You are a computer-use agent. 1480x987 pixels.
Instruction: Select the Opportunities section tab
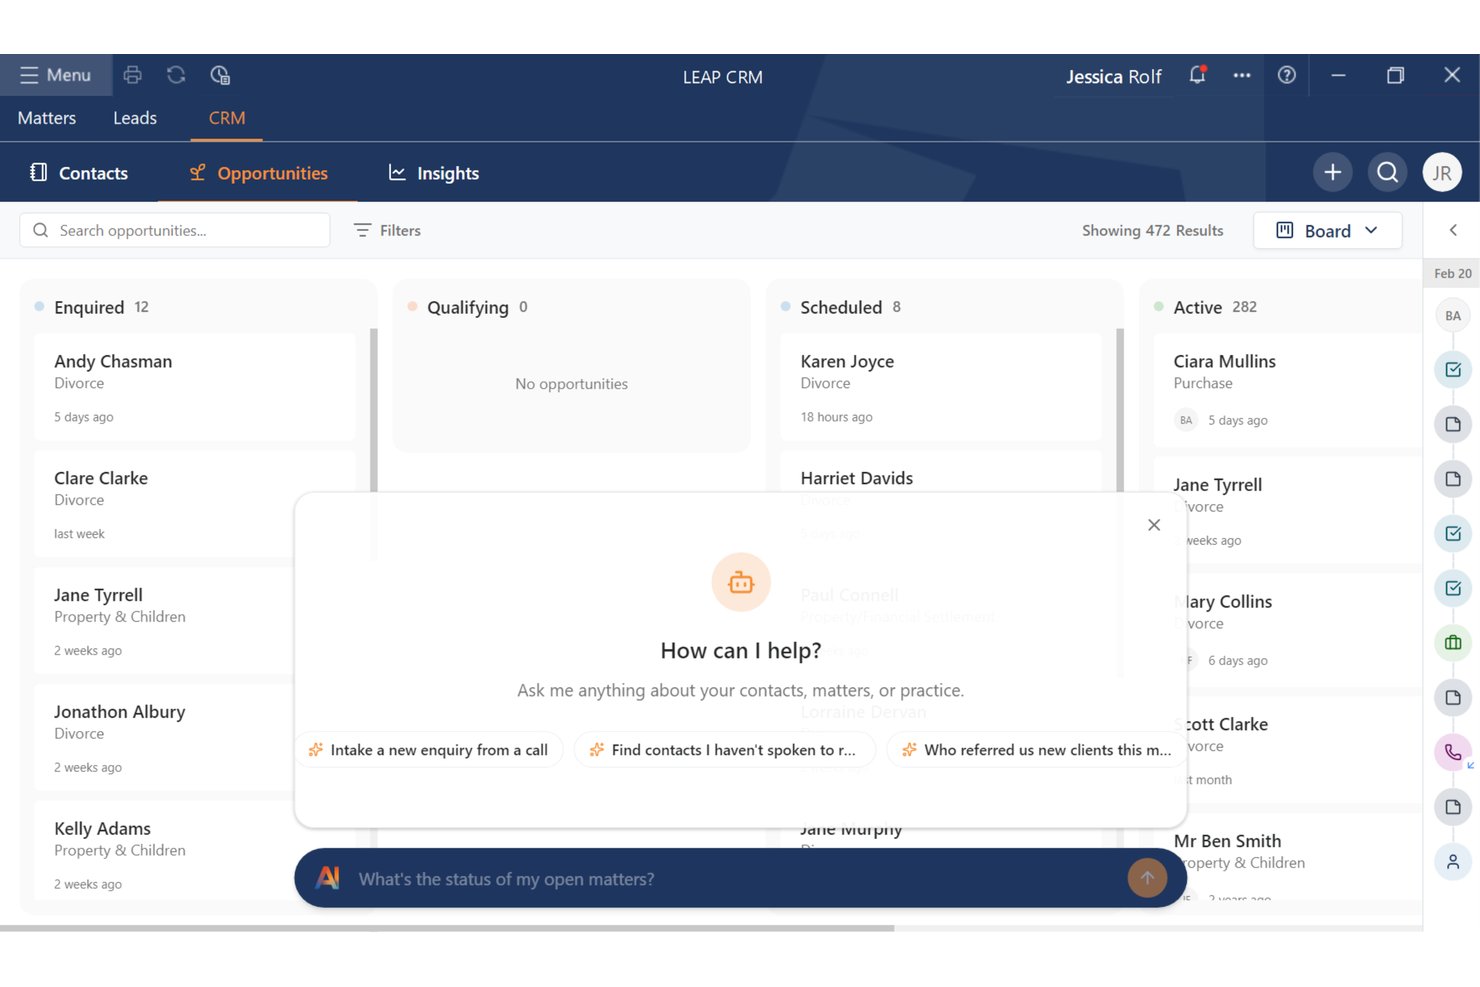pyautogui.click(x=259, y=173)
